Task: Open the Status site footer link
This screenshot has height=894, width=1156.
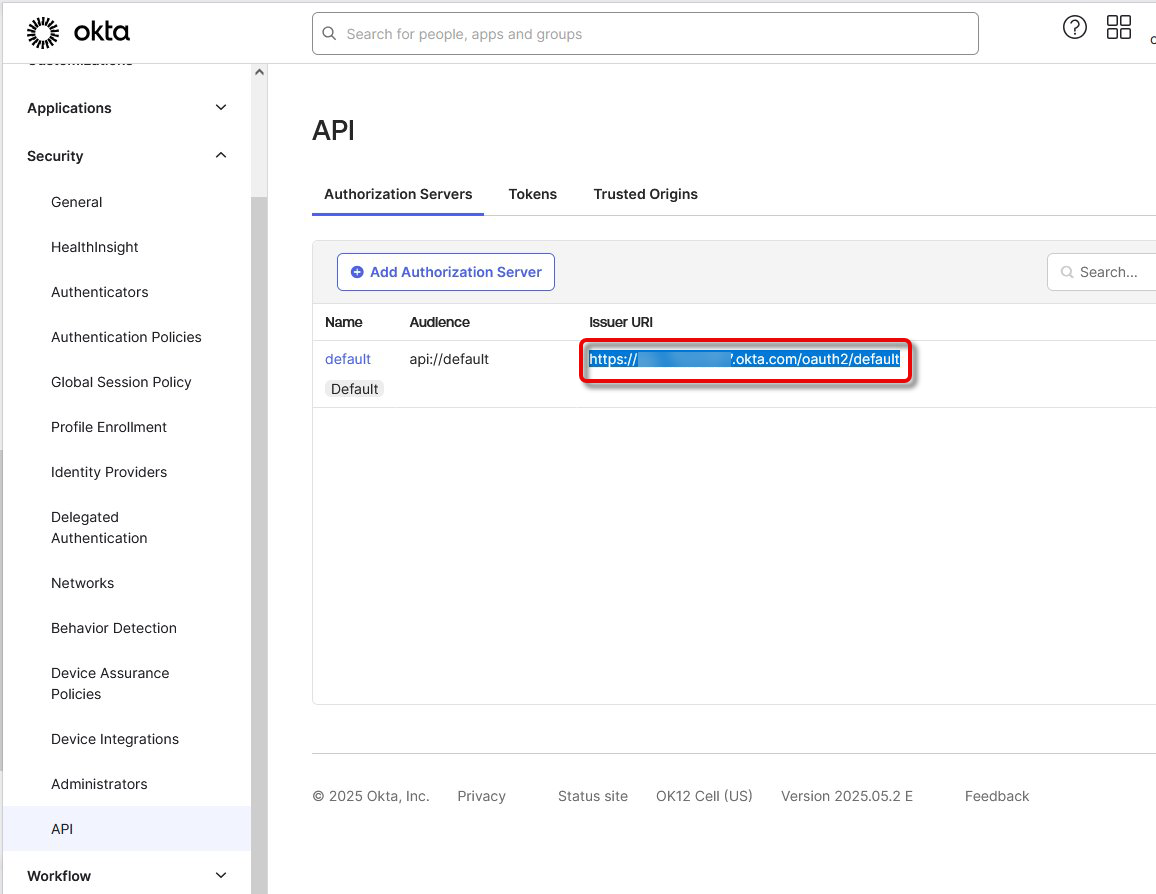Action: [x=592, y=796]
